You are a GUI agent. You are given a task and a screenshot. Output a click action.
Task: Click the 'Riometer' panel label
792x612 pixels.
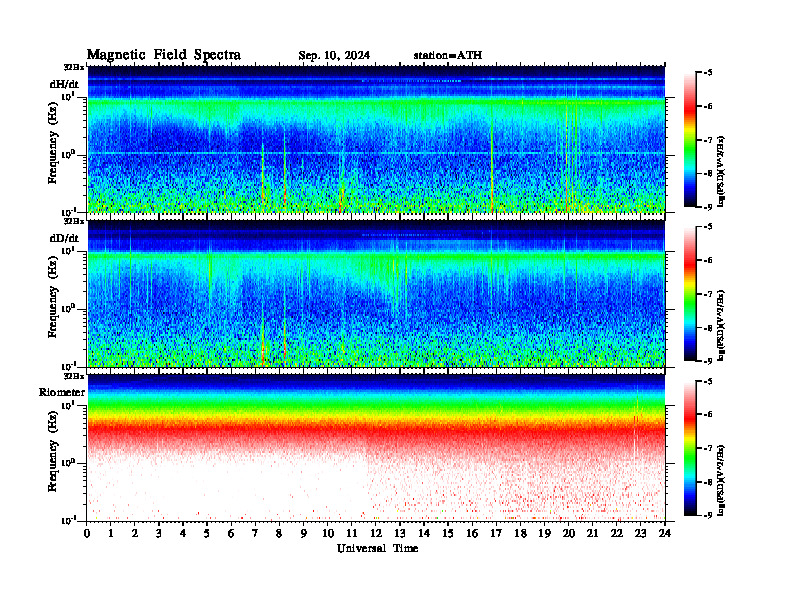click(62, 392)
